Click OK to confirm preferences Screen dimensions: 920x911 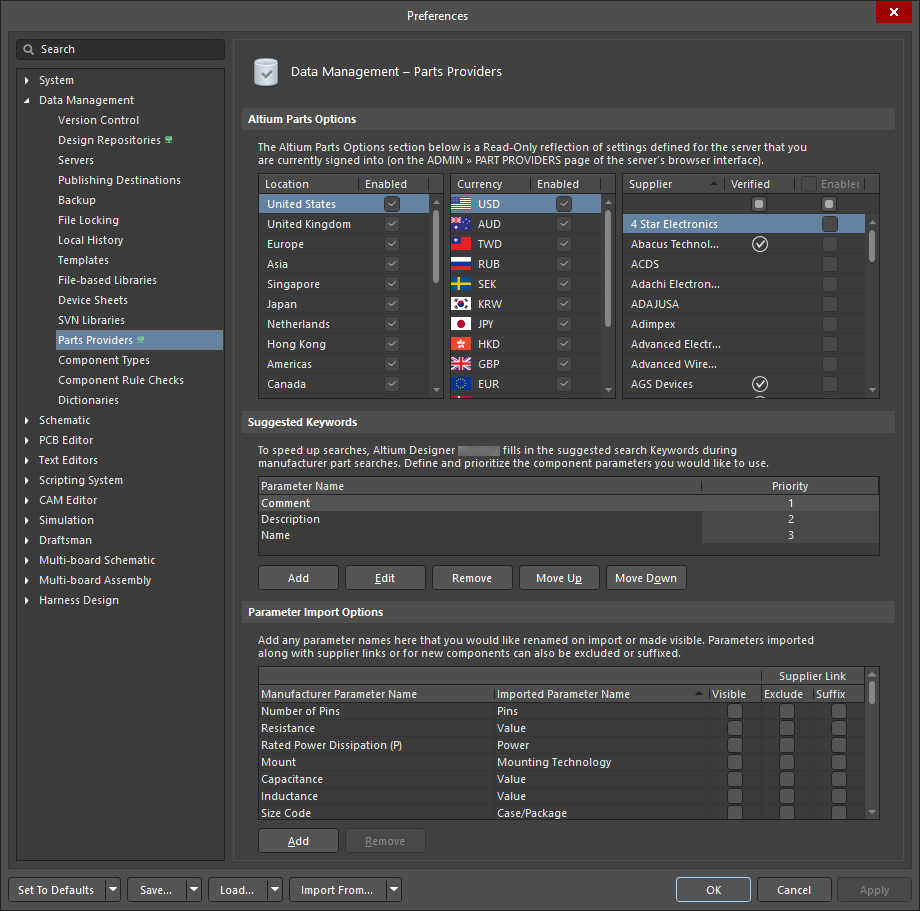point(713,889)
